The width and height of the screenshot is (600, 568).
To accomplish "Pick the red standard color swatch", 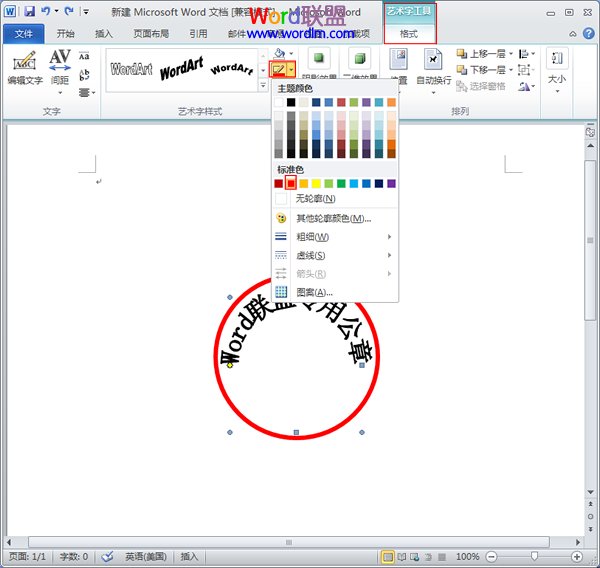I will click(x=291, y=184).
